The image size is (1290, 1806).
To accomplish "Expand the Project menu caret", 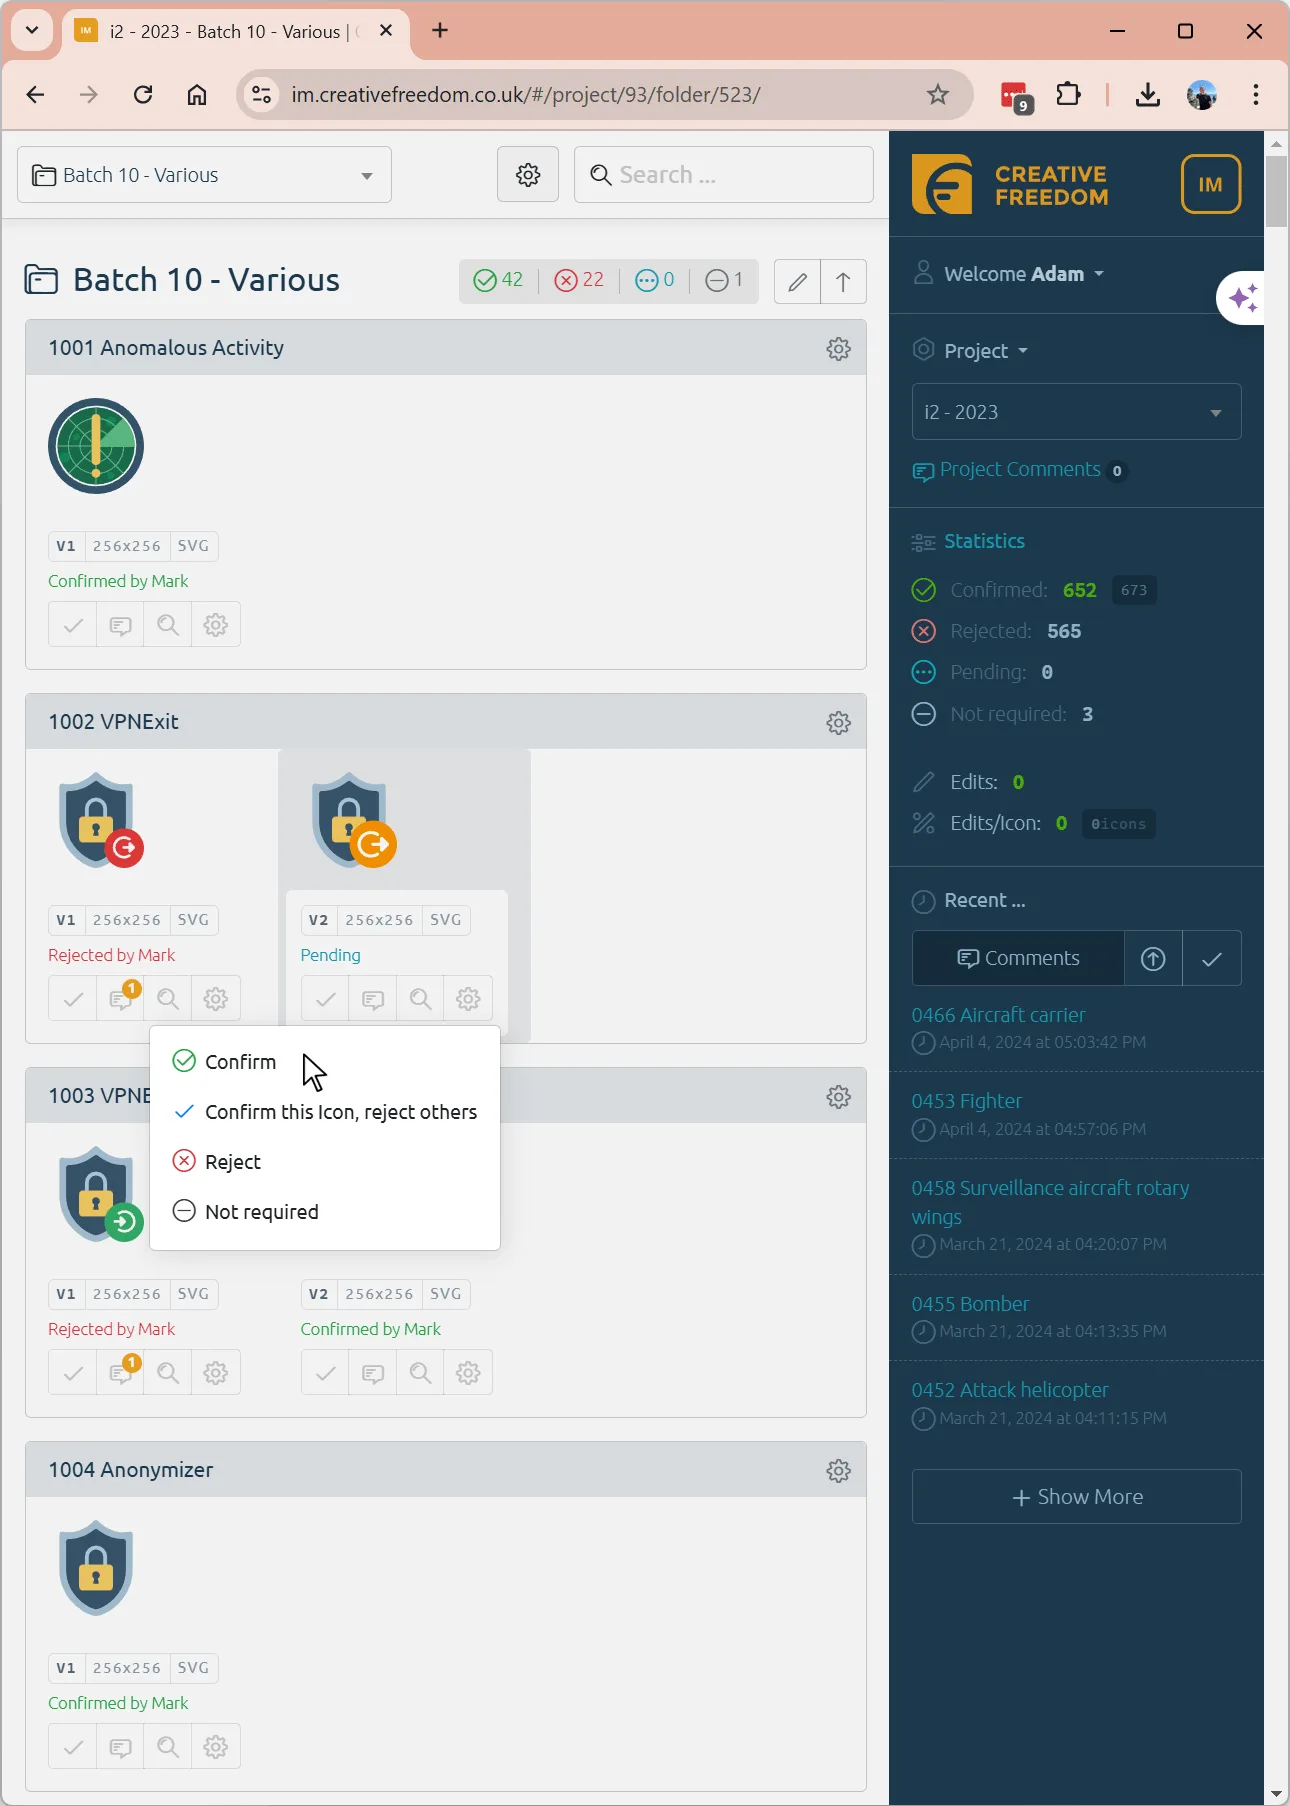I will (x=1023, y=351).
